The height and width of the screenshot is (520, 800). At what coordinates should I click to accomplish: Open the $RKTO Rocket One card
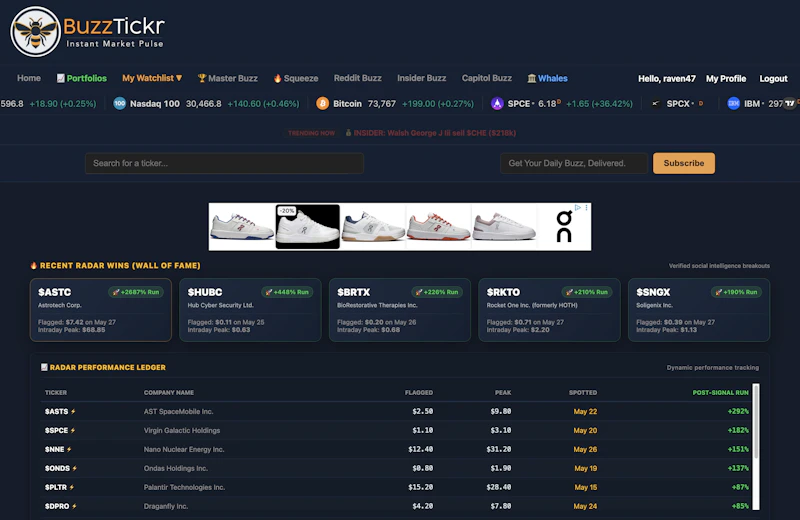click(x=549, y=310)
